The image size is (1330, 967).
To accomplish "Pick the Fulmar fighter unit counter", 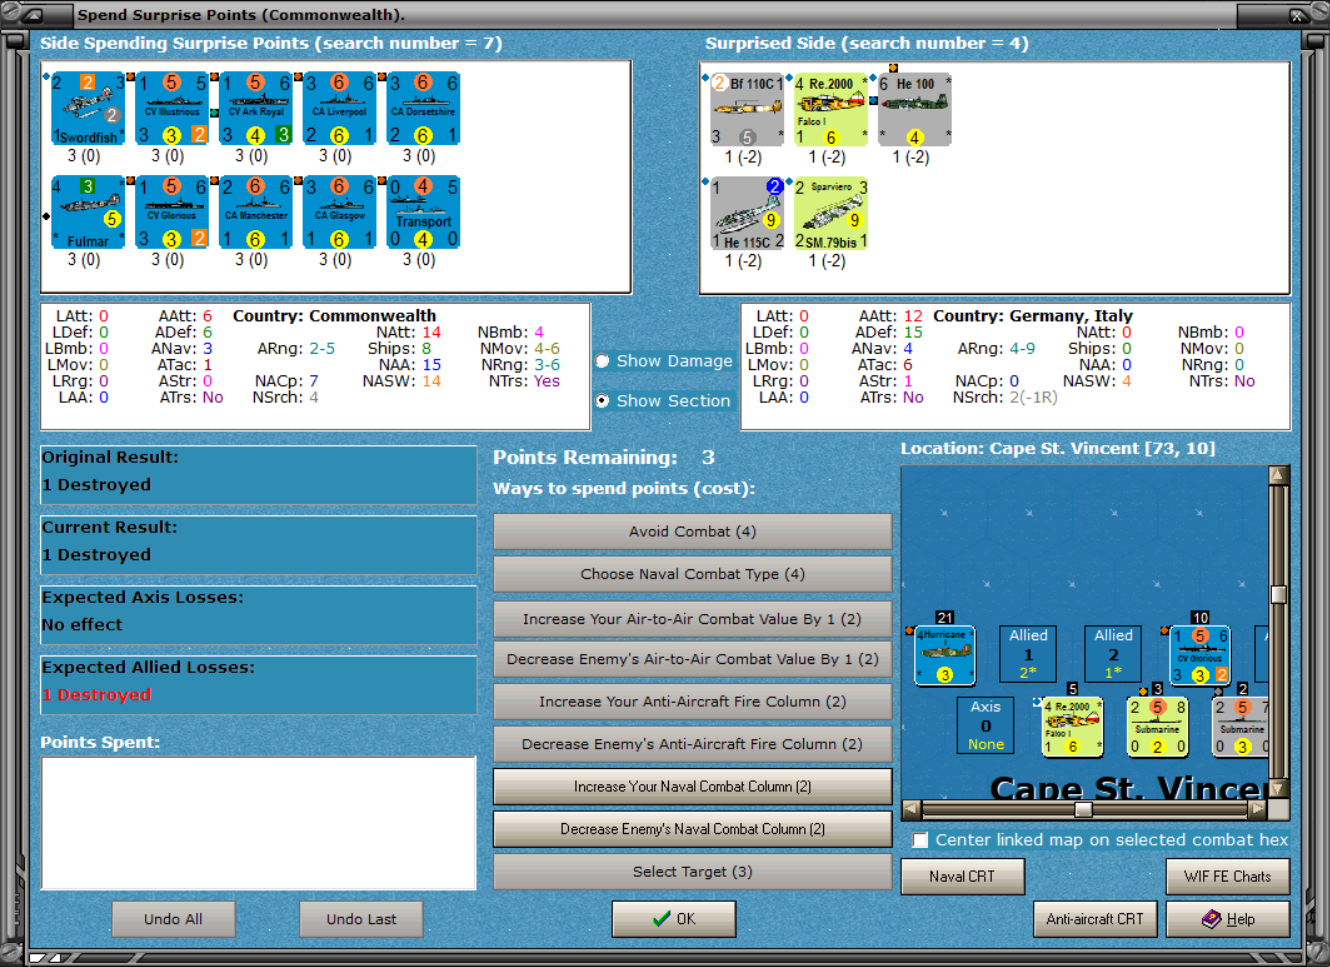I will (x=88, y=213).
